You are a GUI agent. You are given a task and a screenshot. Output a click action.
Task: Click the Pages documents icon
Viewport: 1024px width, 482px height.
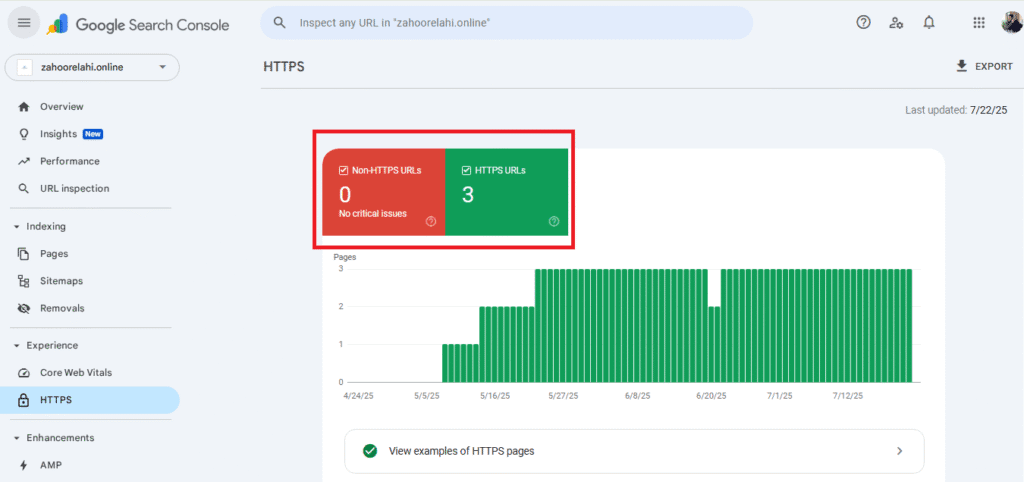[x=24, y=254]
